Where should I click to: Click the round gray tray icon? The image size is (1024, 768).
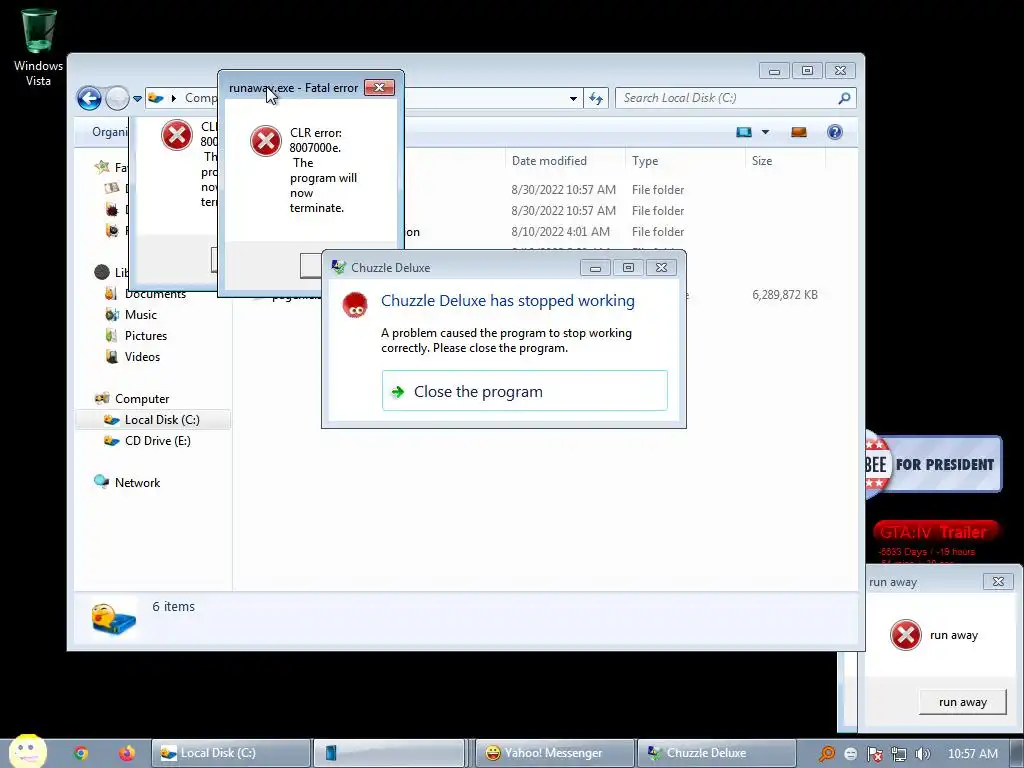tap(850, 754)
